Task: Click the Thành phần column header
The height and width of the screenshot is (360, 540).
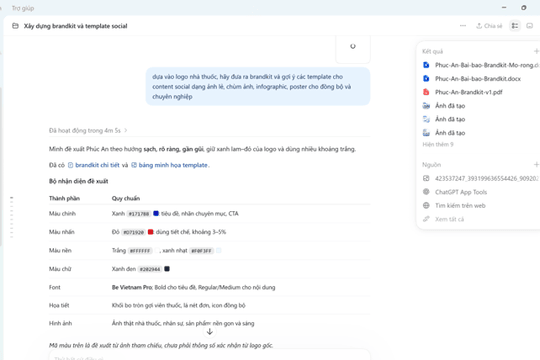Action: pos(64,198)
